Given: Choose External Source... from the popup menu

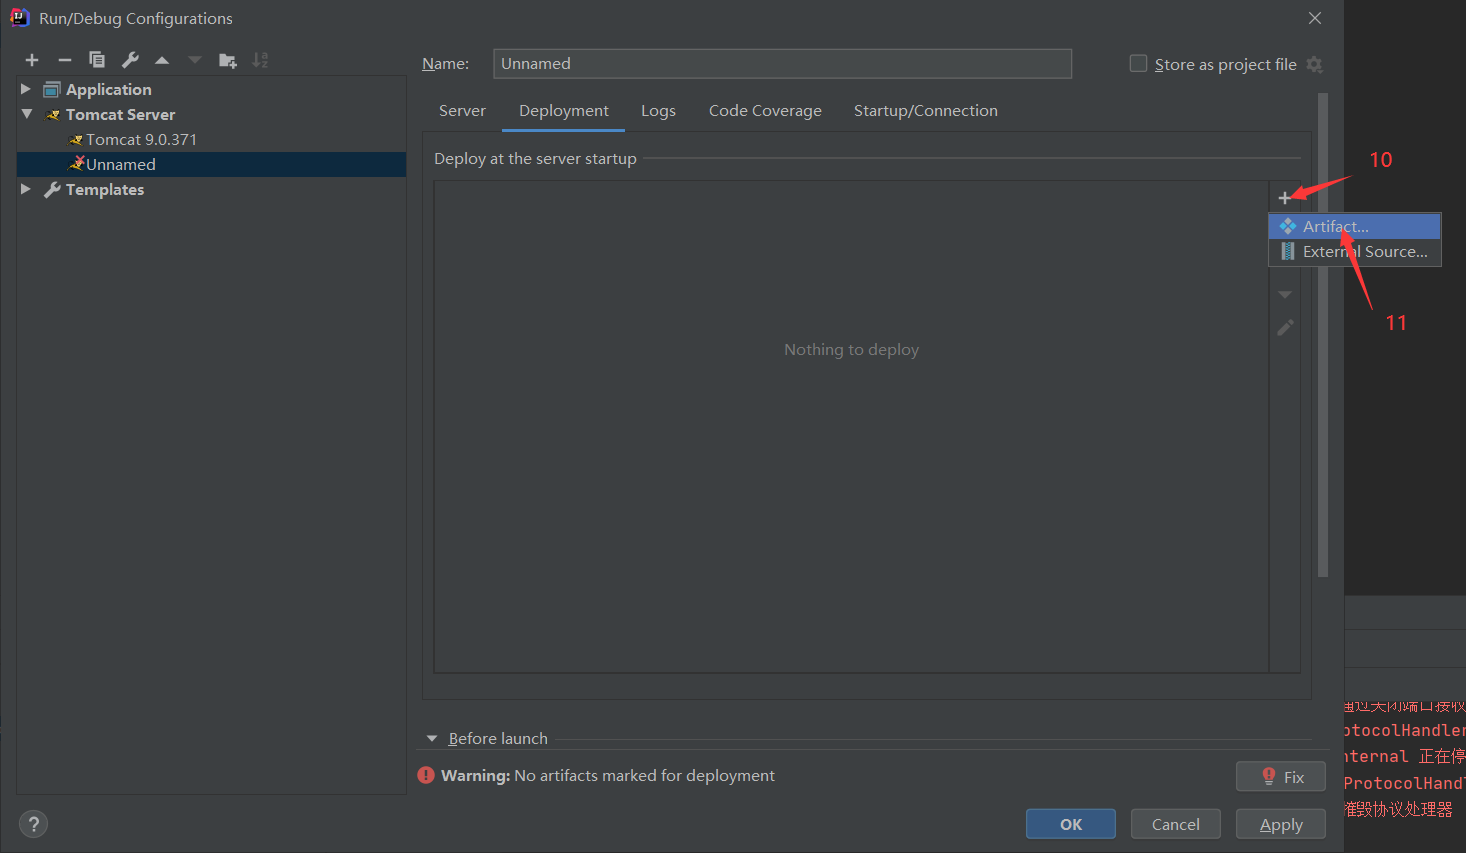Looking at the screenshot, I should click(1355, 252).
